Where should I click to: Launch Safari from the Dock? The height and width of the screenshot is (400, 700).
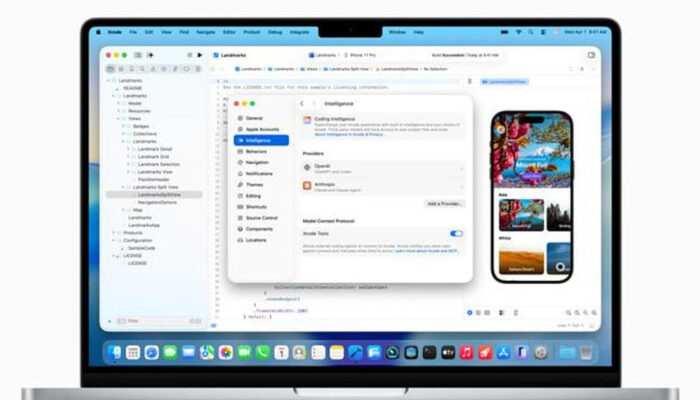[151, 352]
